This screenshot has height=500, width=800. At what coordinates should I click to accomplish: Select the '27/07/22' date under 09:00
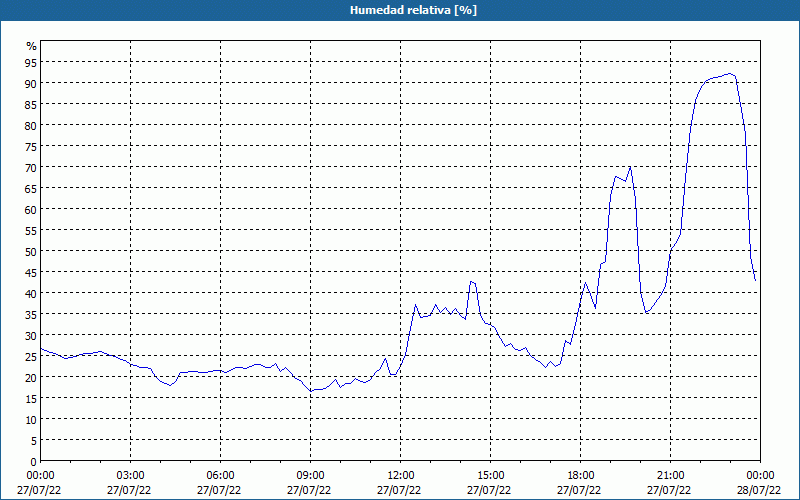coord(309,490)
